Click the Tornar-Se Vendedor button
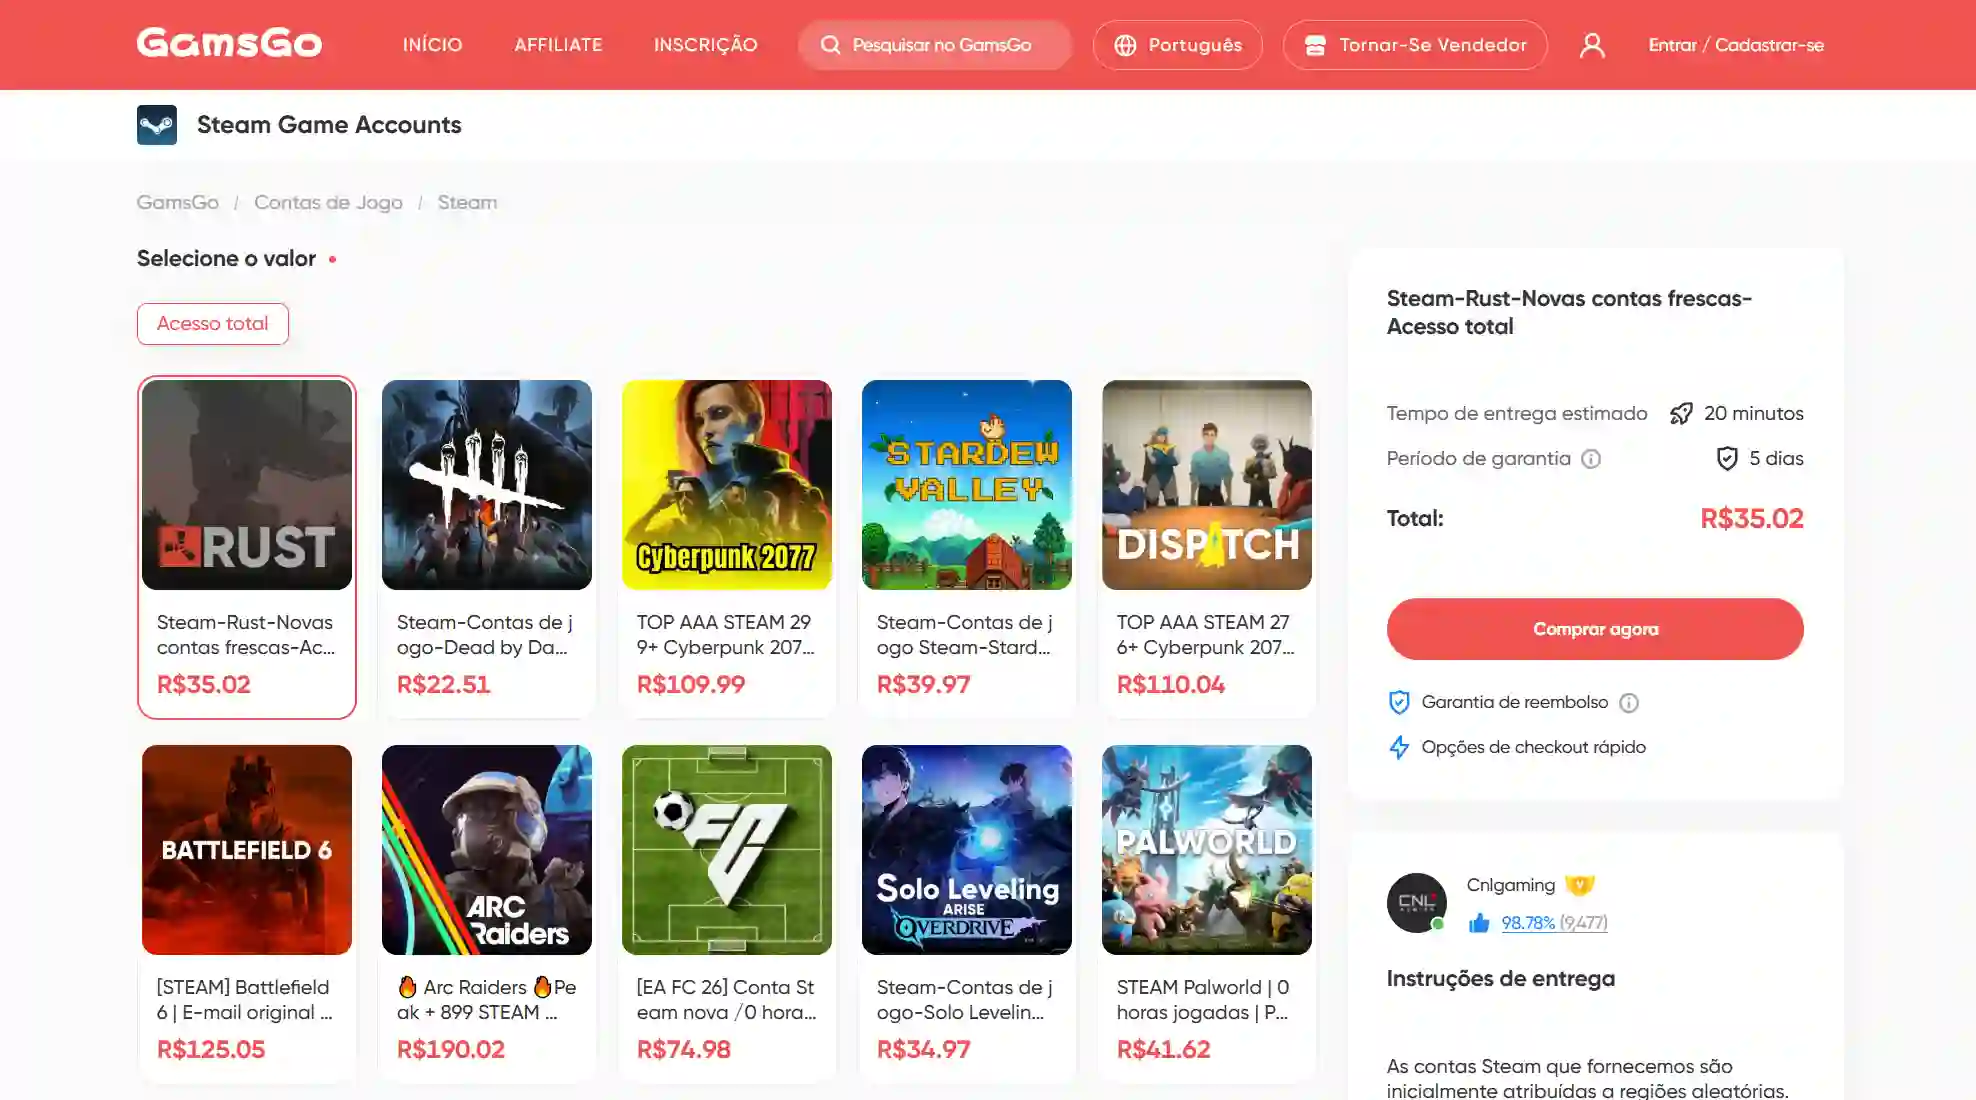 1415,45
